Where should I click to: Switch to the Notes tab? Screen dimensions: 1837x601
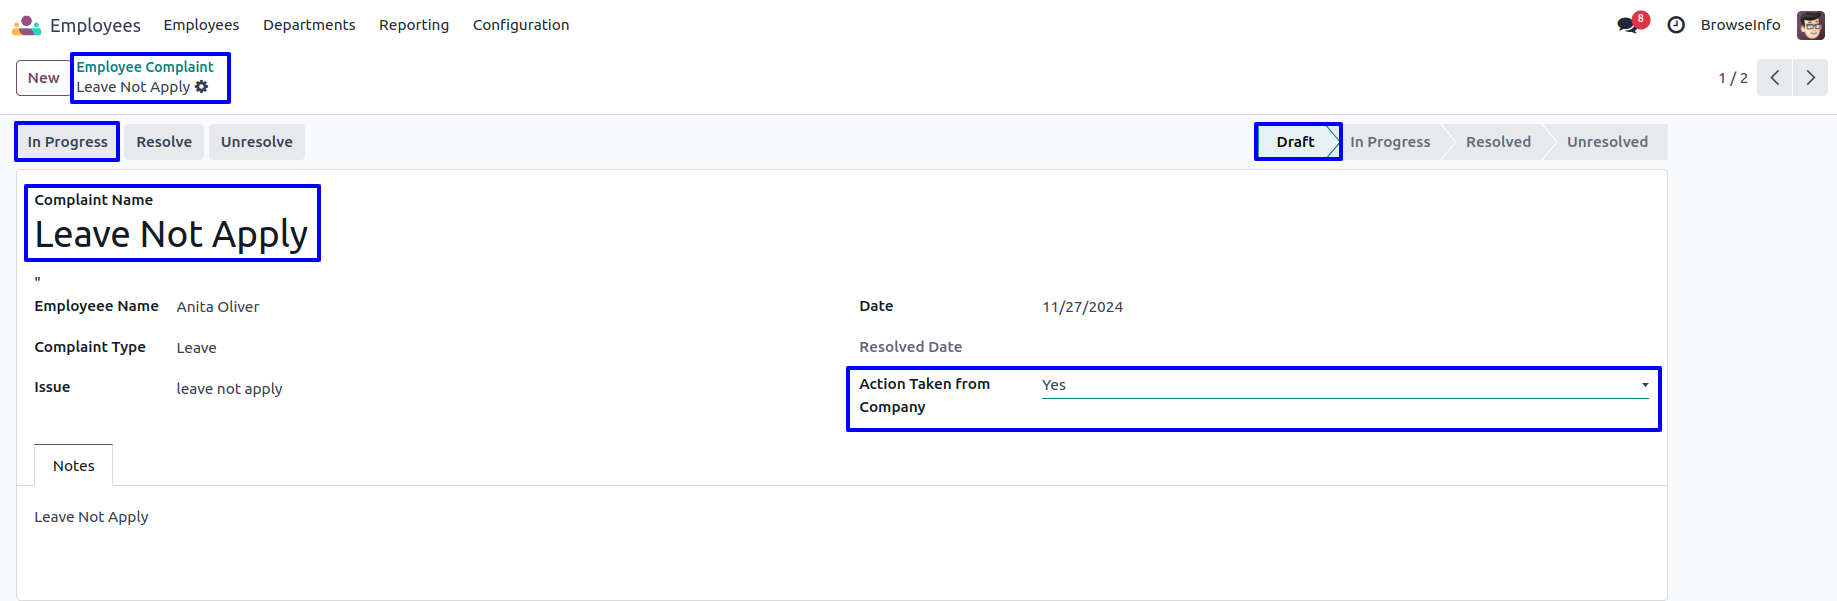click(73, 466)
